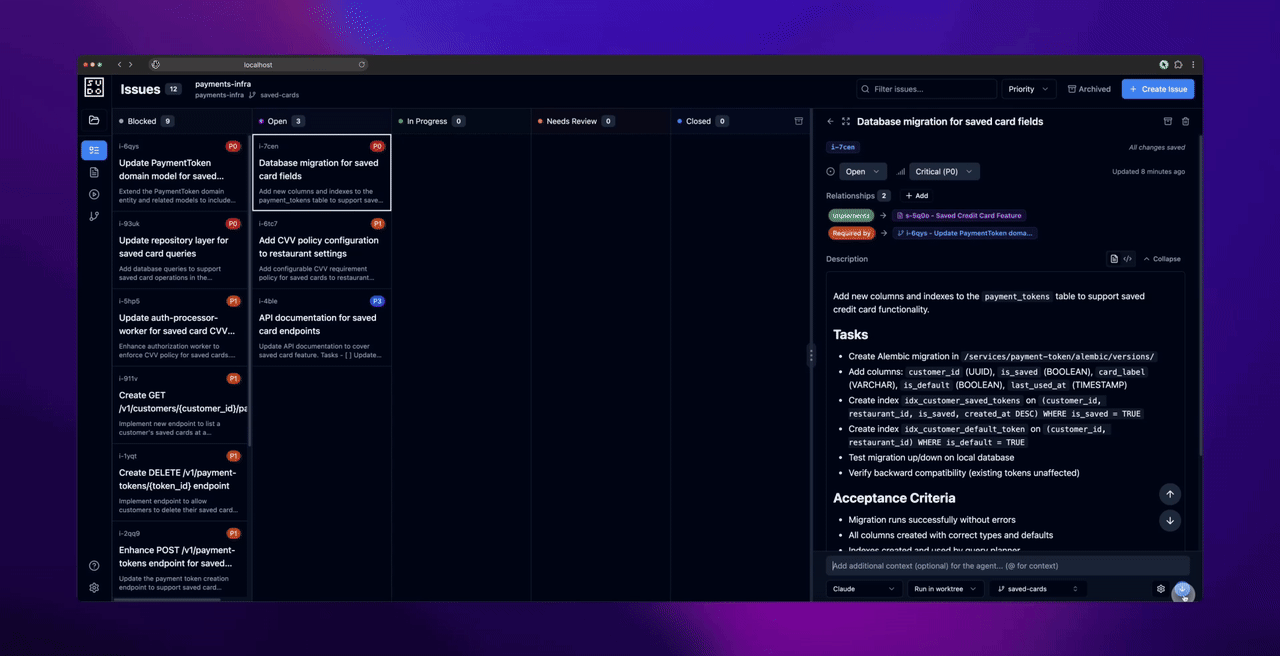The height and width of the screenshot is (656, 1280).
Task: Switch description to rendered document view
Action: coord(1114,259)
